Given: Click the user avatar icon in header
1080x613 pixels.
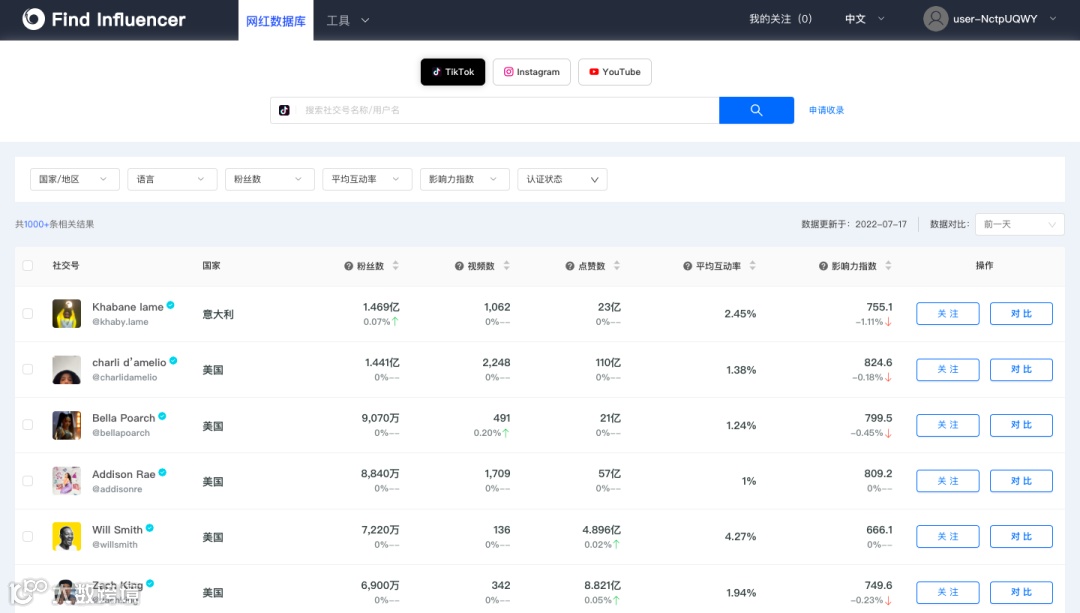Looking at the screenshot, I should click(x=935, y=19).
